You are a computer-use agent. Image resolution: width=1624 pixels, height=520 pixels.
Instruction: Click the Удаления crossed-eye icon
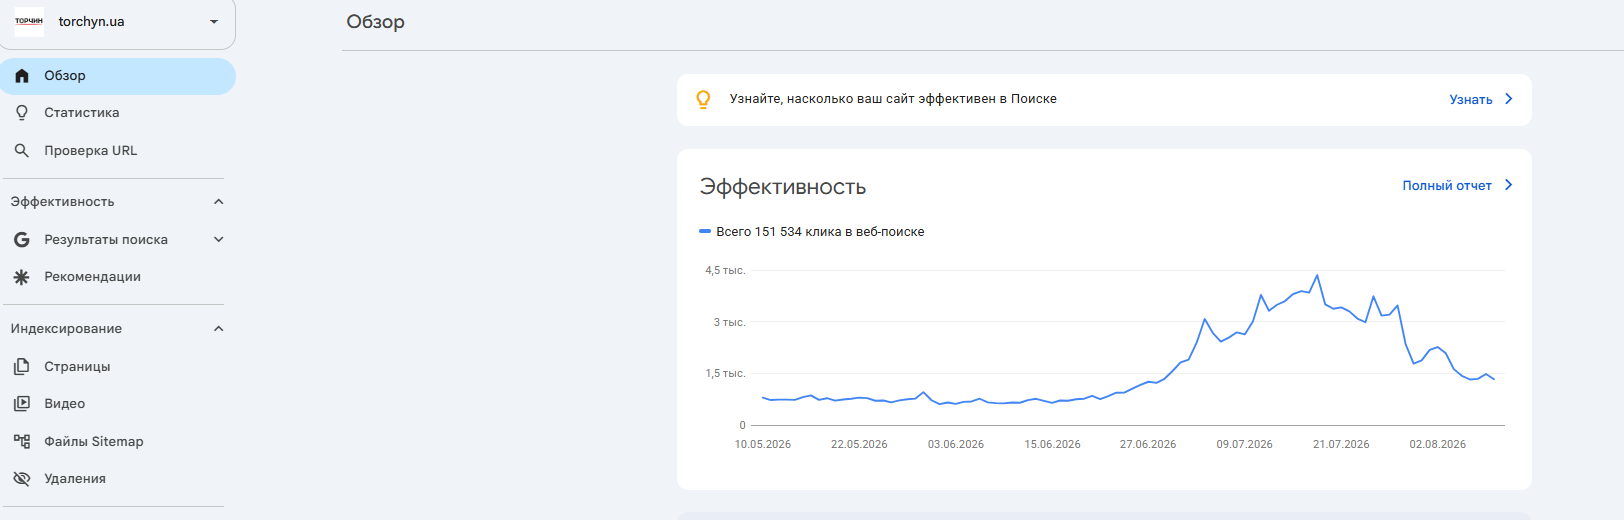[x=22, y=479]
